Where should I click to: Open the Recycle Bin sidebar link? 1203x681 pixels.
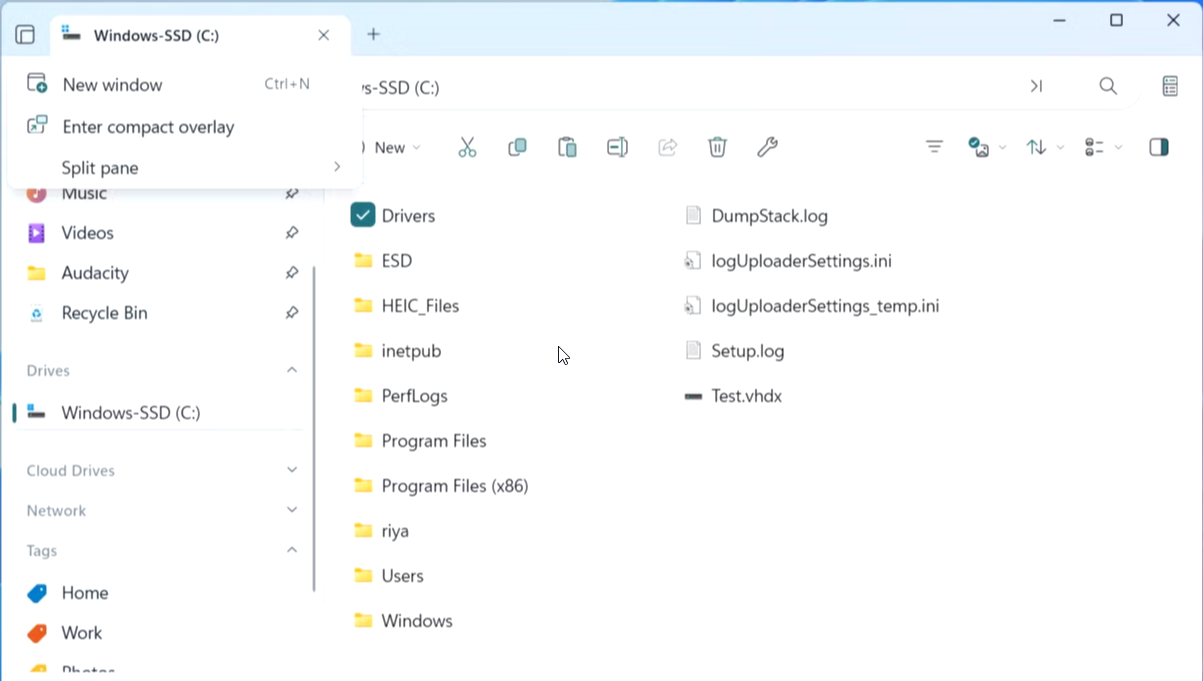click(104, 313)
